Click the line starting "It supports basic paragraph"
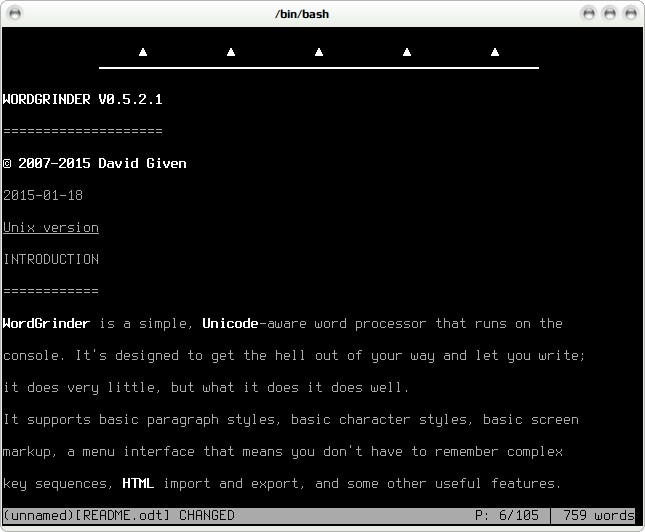The height and width of the screenshot is (532, 645). click(x=291, y=420)
